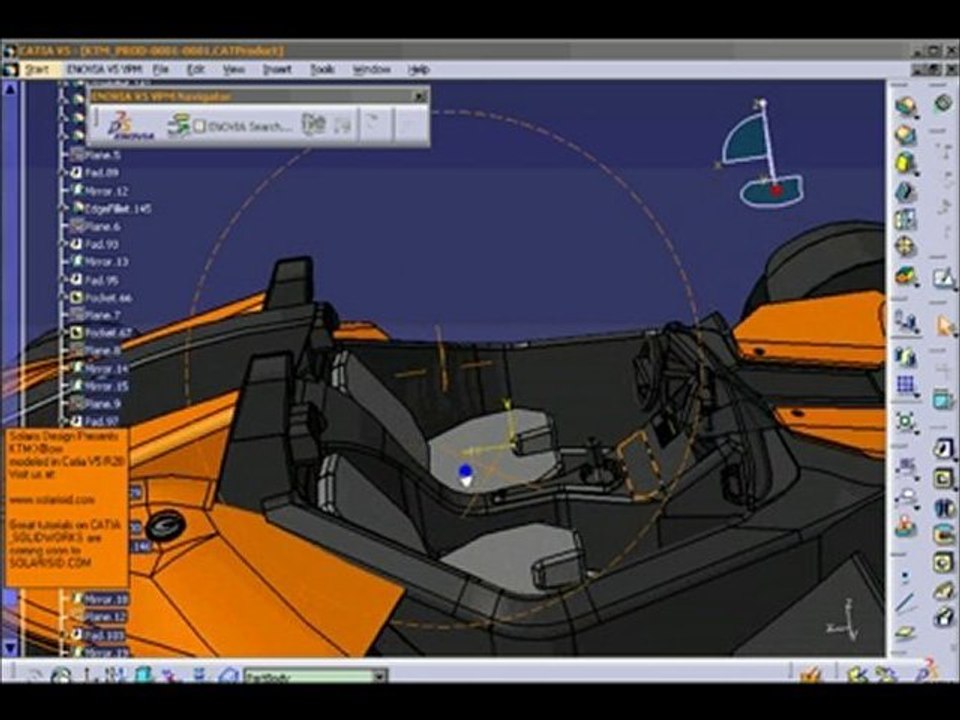Open the View menu
The image size is (960, 720).
tap(233, 70)
